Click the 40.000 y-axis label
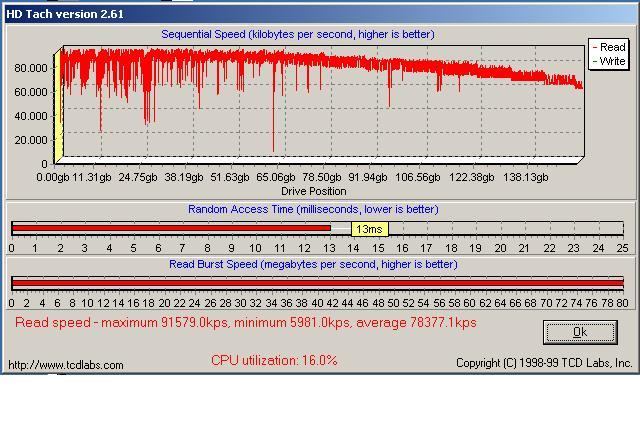 coord(31,116)
